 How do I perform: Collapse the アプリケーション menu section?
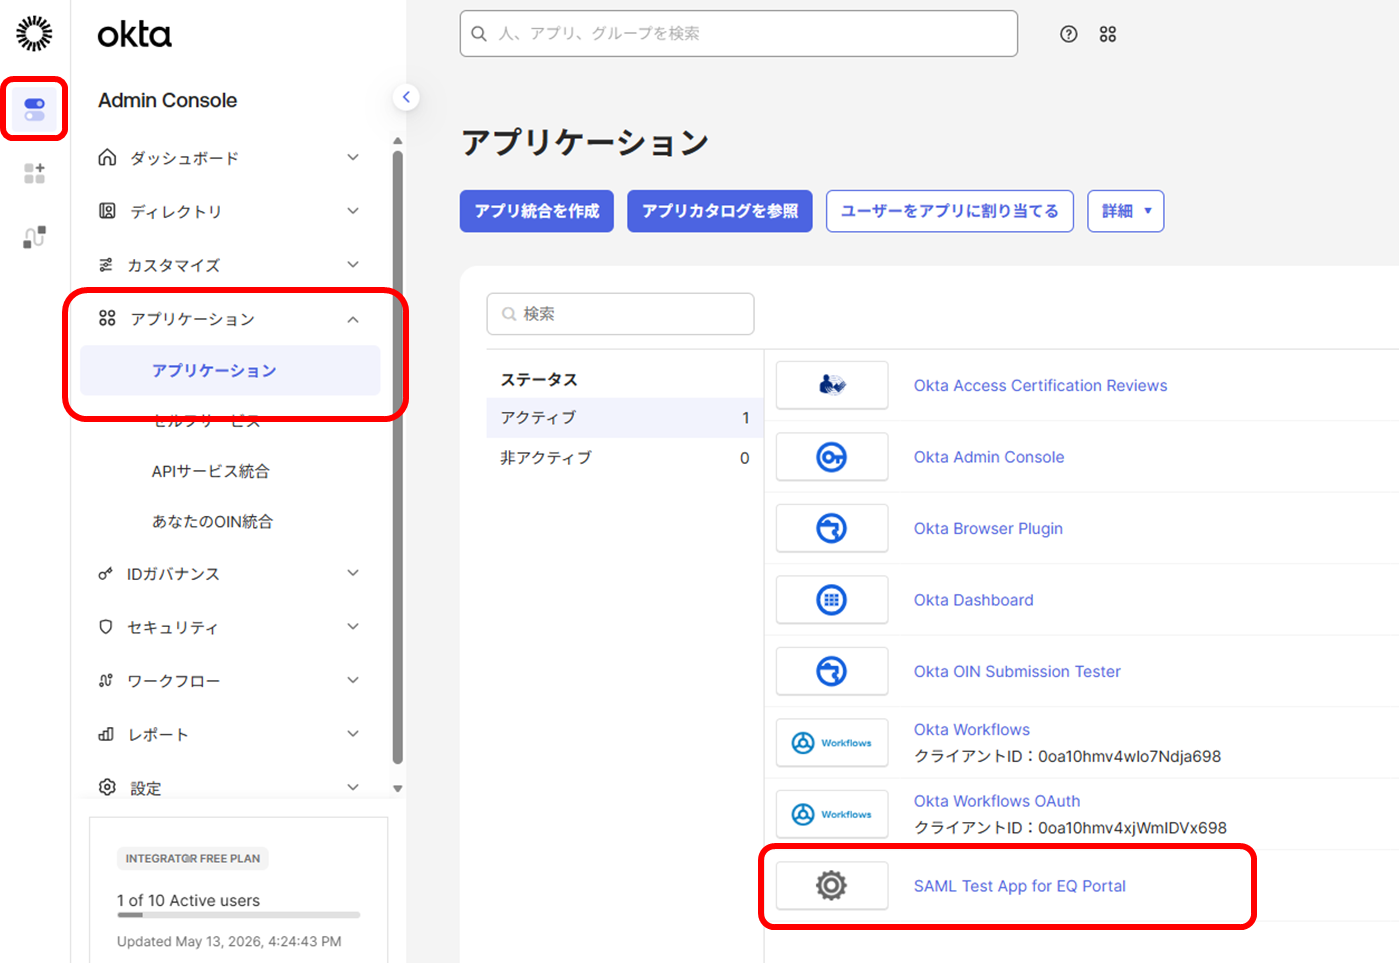tap(229, 319)
